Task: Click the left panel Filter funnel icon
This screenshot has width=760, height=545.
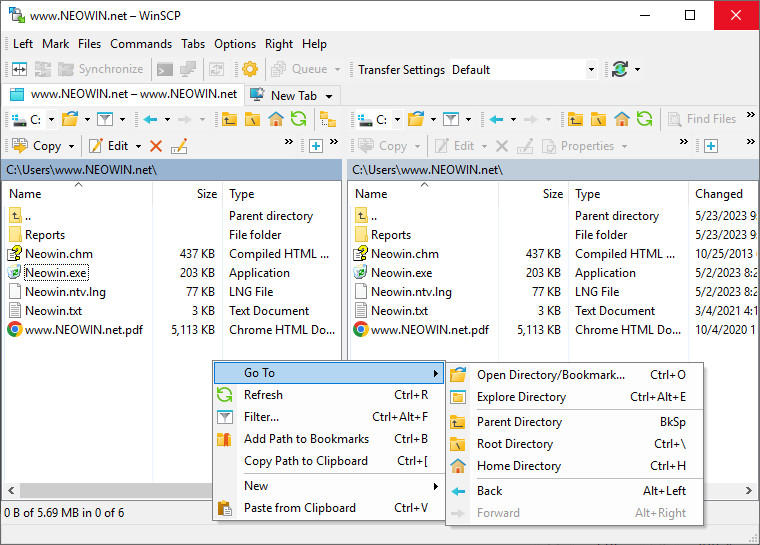Action: coord(103,119)
